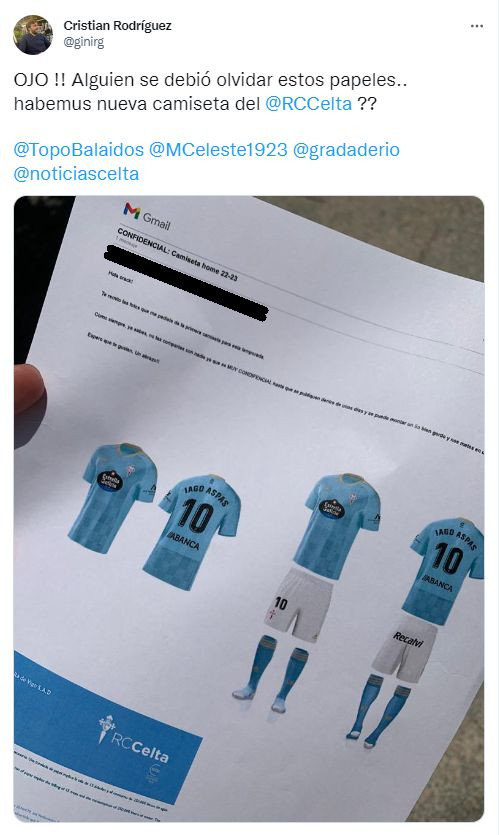The image size is (499, 835).
Task: Open the three-dot more options menu
Action: point(477,27)
